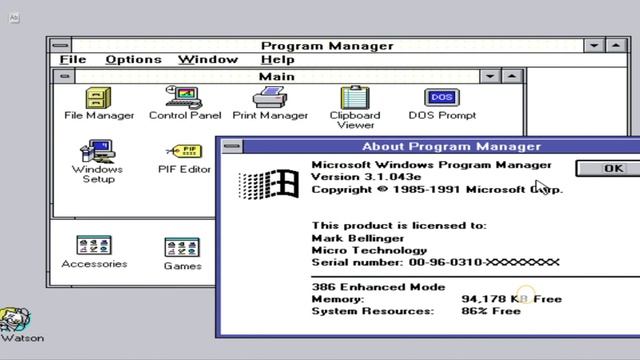Minimize the Program Manager window
This screenshot has width=640, height=360.
pos(594,45)
